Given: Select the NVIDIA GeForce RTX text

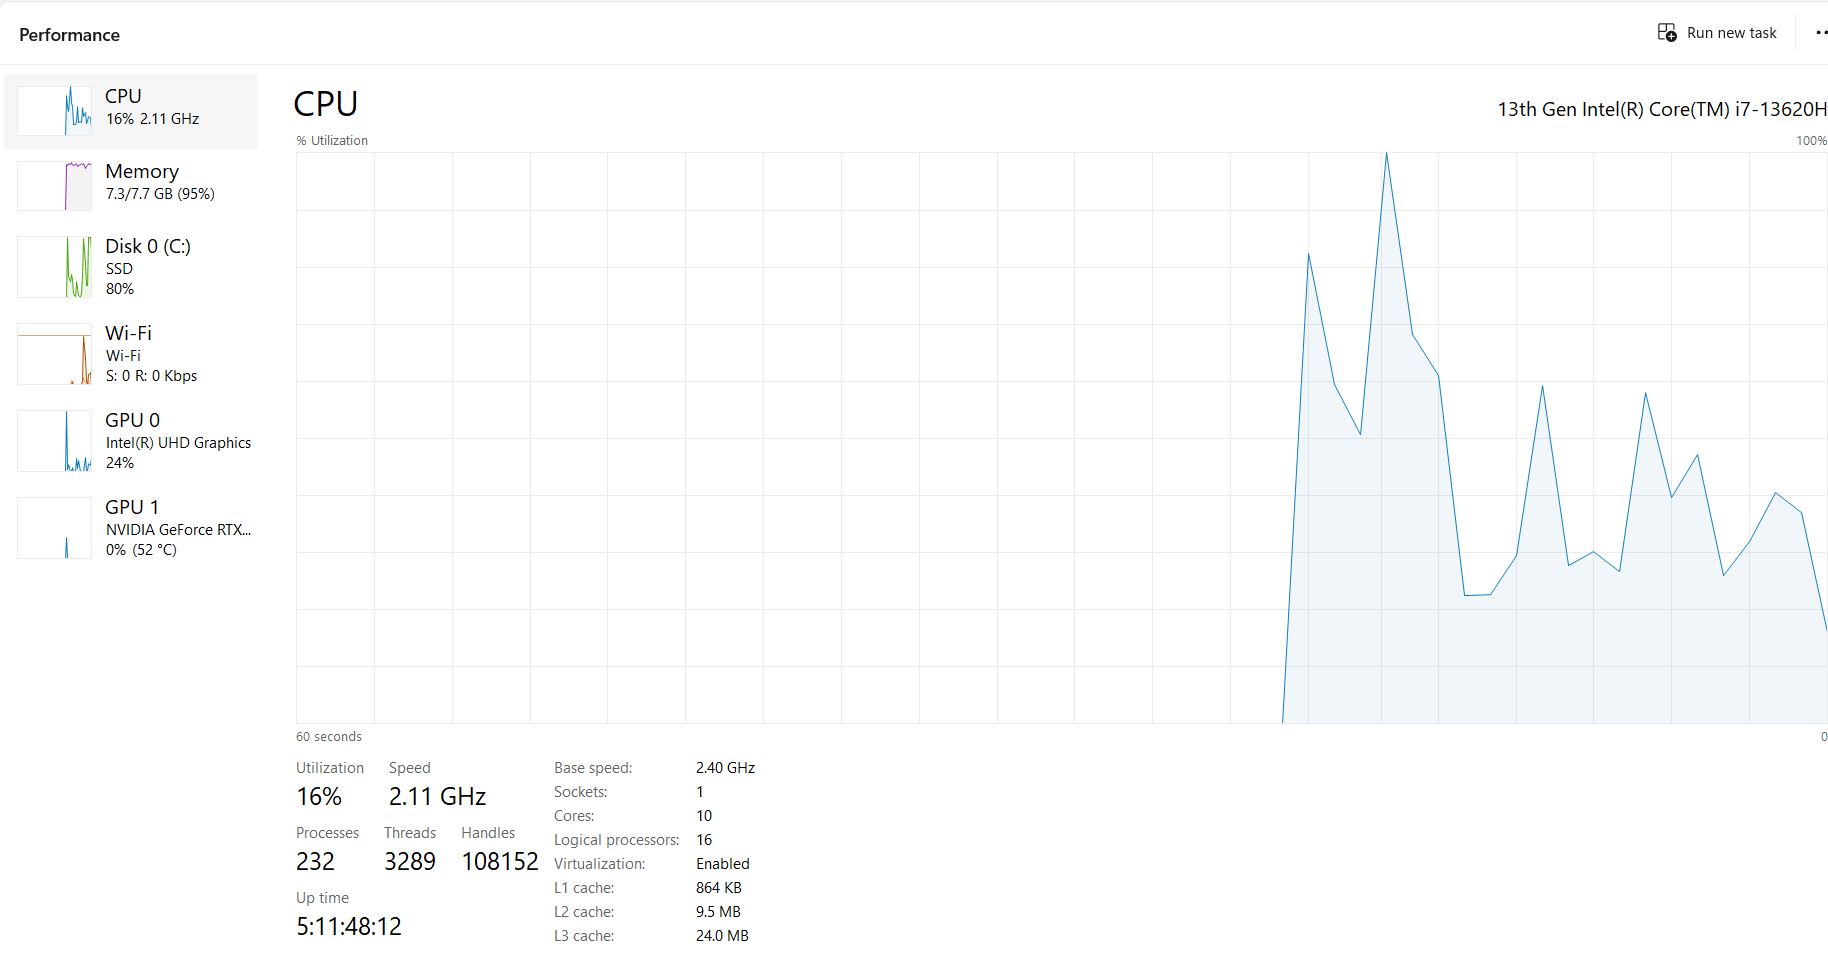Looking at the screenshot, I should point(178,530).
